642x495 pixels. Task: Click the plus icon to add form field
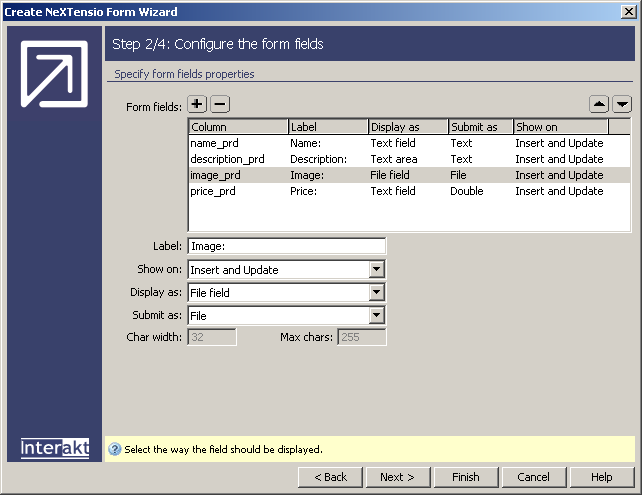point(197,104)
